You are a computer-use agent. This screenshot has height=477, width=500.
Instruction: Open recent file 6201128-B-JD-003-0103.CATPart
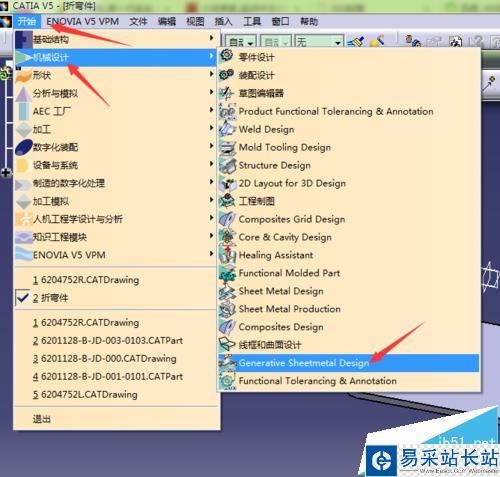point(115,341)
